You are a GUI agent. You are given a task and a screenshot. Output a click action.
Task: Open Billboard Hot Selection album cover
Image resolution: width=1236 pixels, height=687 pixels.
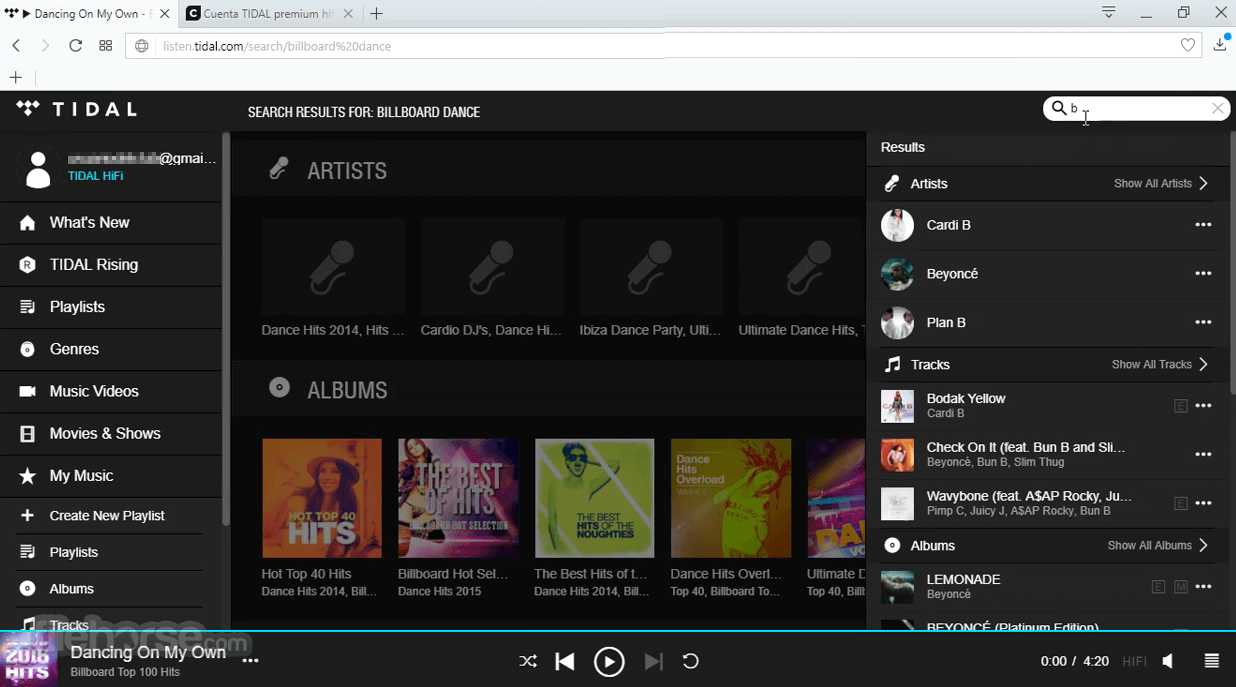click(x=458, y=498)
